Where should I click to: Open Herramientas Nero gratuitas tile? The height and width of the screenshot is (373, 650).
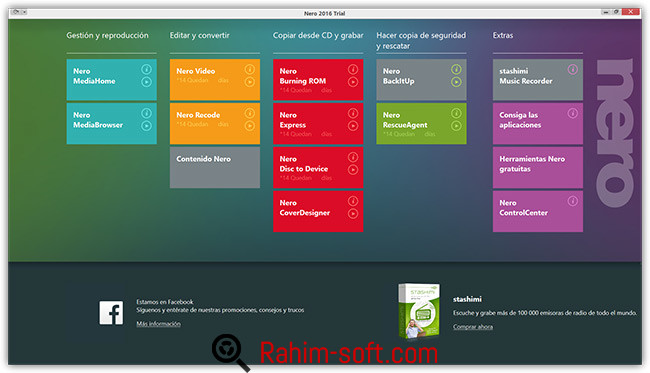pyautogui.click(x=538, y=167)
